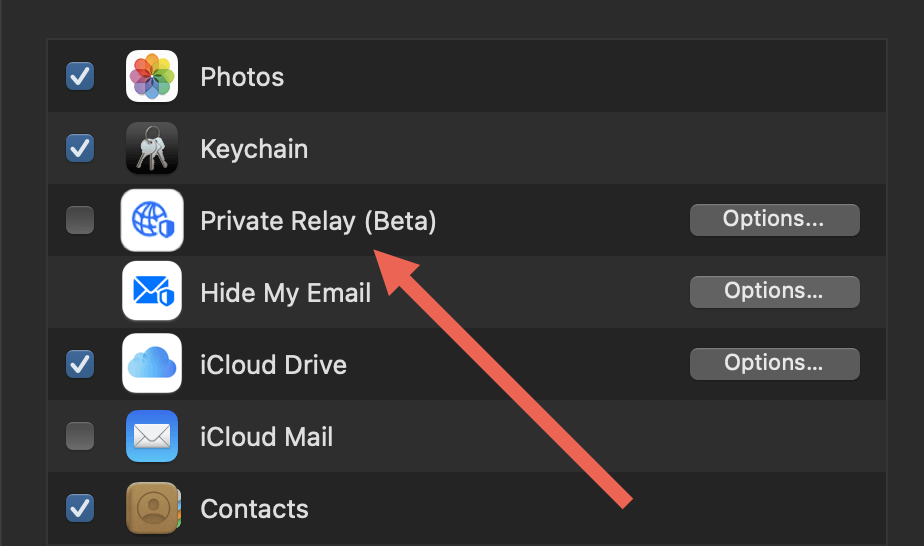Enable the Private Relay (Beta) checkbox
The image size is (924, 546).
(x=80, y=220)
